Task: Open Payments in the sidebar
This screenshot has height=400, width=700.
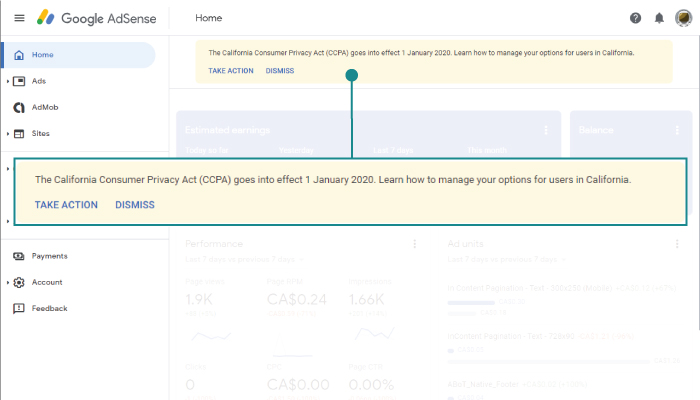Action: [49, 256]
